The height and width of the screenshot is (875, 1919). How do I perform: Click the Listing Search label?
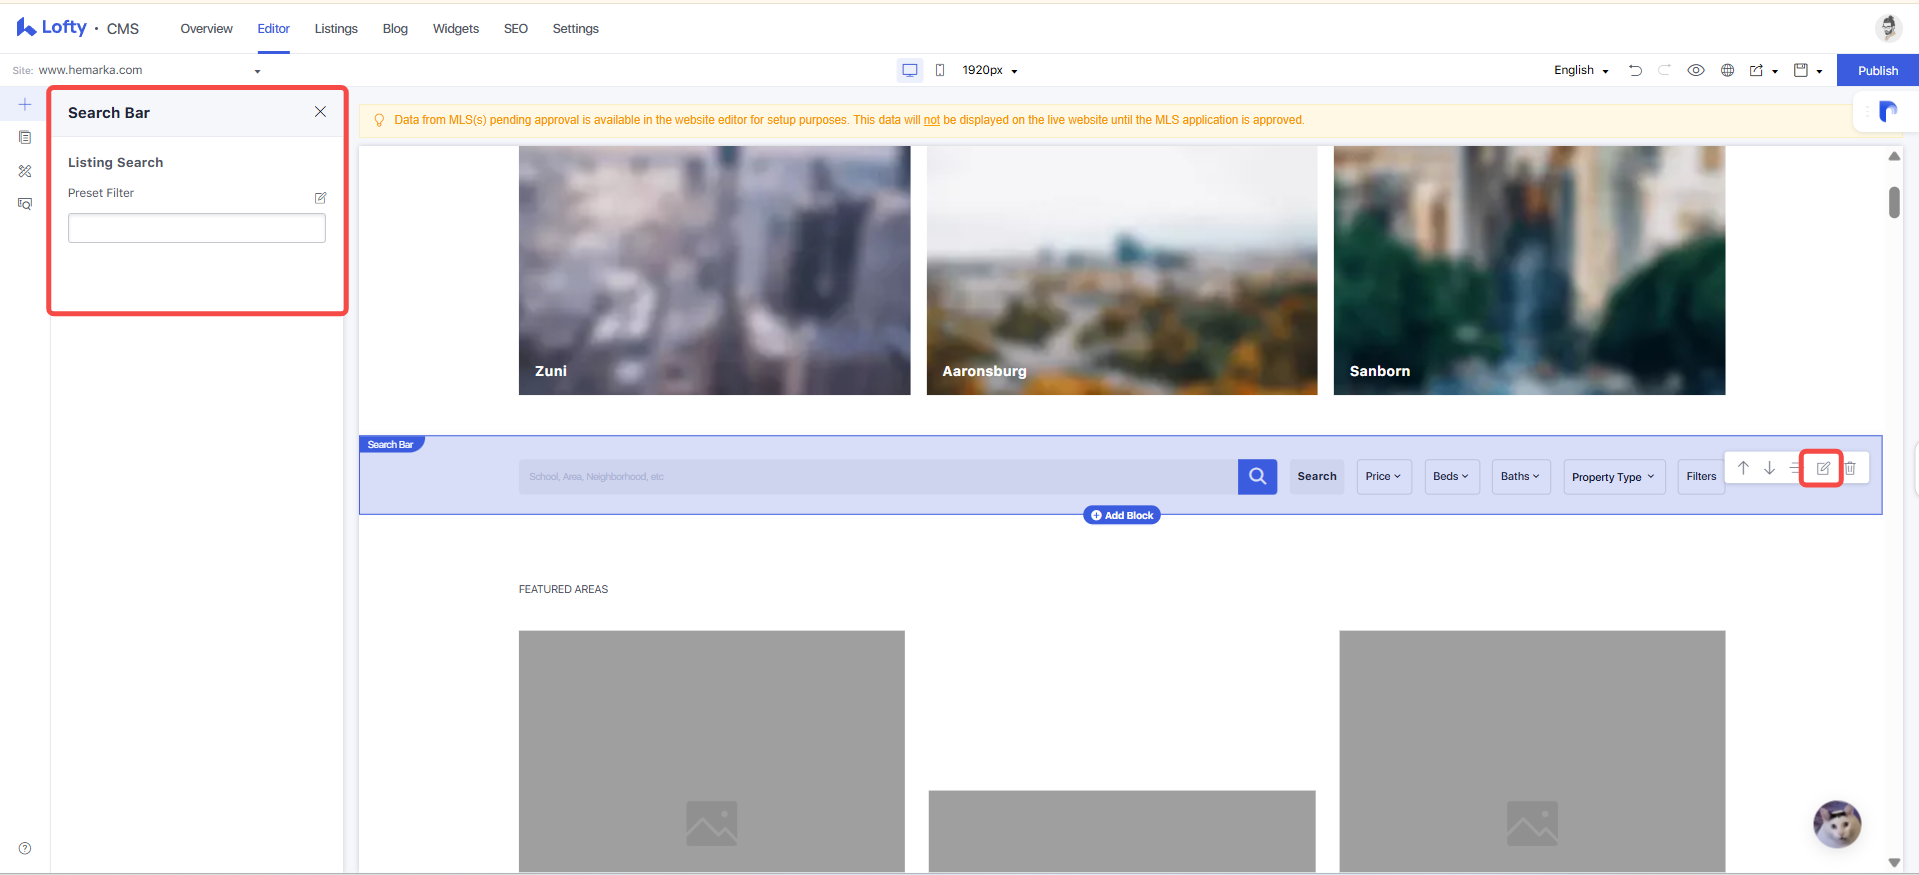[x=115, y=162]
